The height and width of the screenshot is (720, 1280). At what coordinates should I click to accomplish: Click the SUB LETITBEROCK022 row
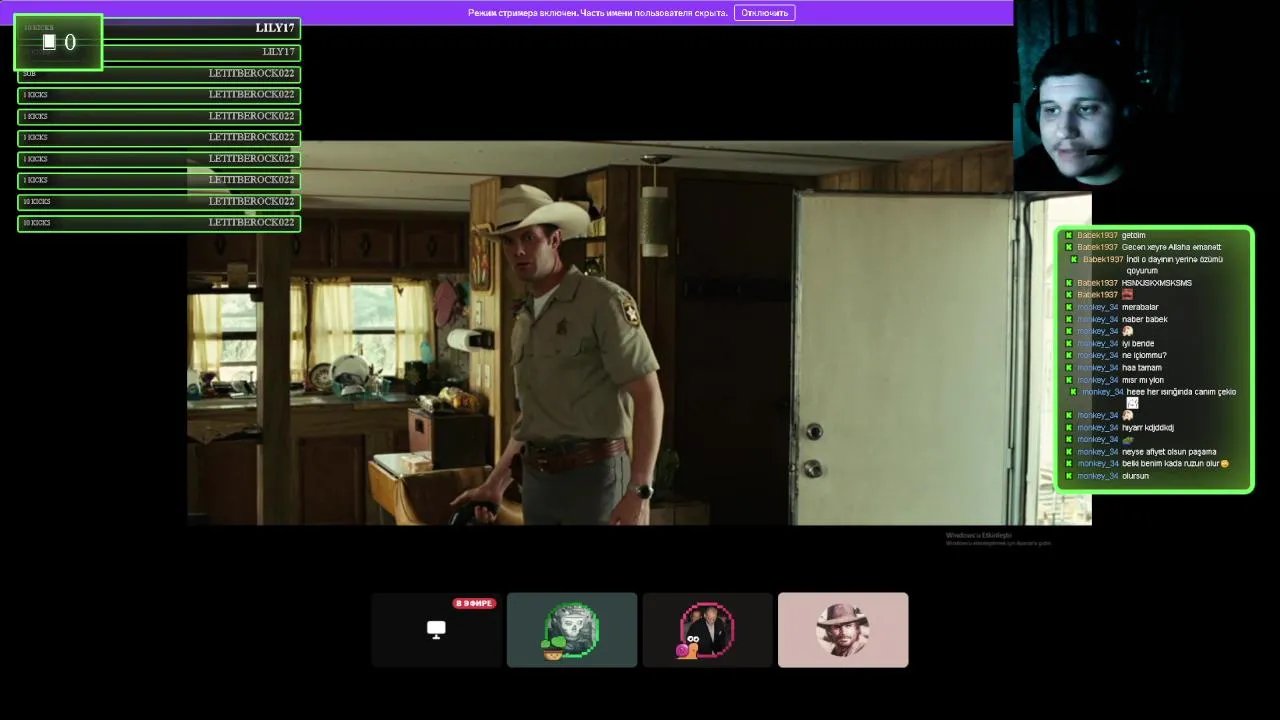tap(159, 74)
